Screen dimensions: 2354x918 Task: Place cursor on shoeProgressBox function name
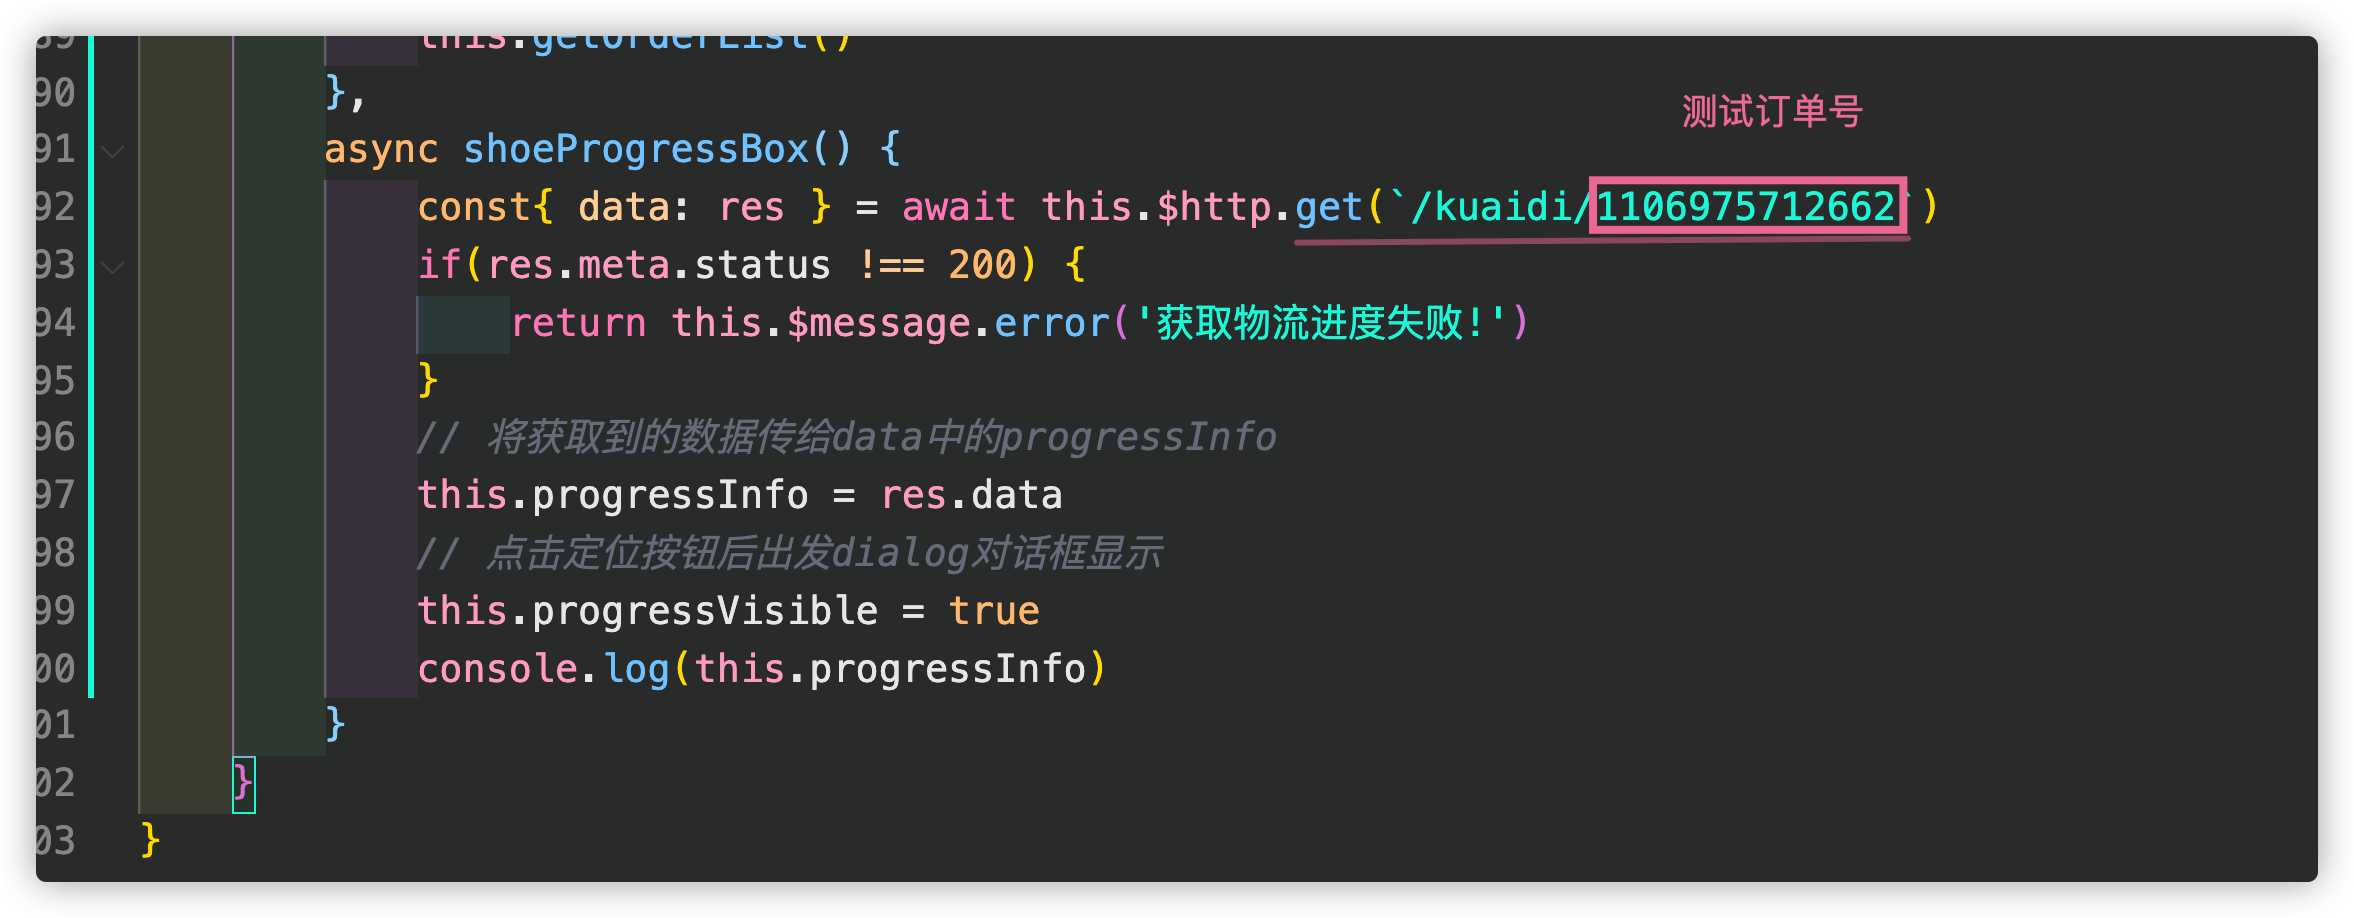point(636,149)
